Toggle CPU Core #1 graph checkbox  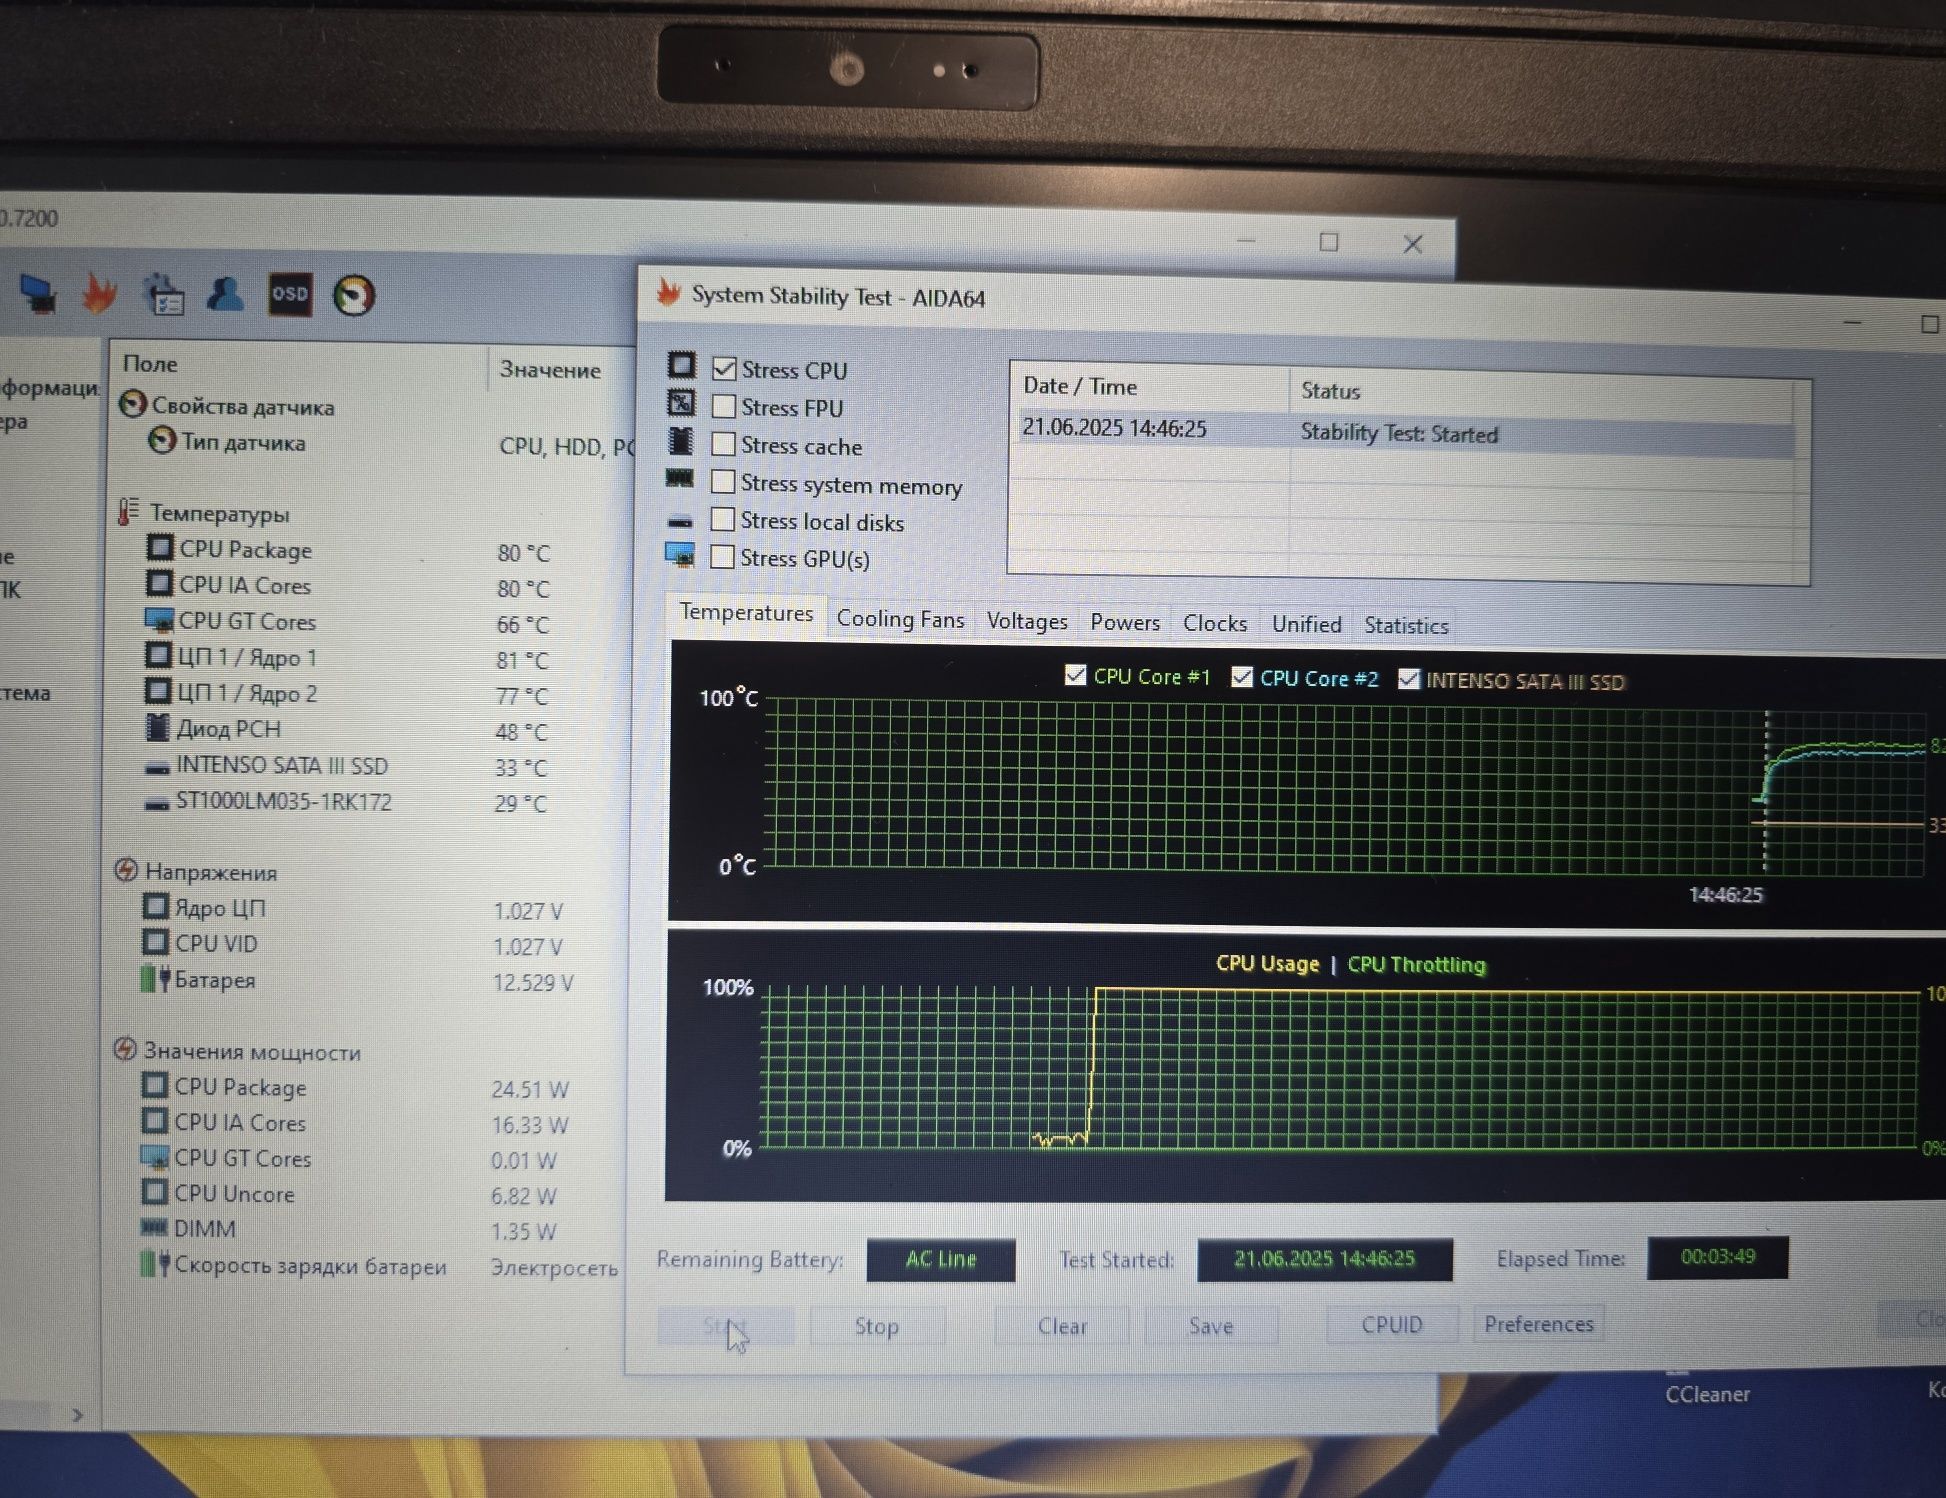click(x=1075, y=675)
